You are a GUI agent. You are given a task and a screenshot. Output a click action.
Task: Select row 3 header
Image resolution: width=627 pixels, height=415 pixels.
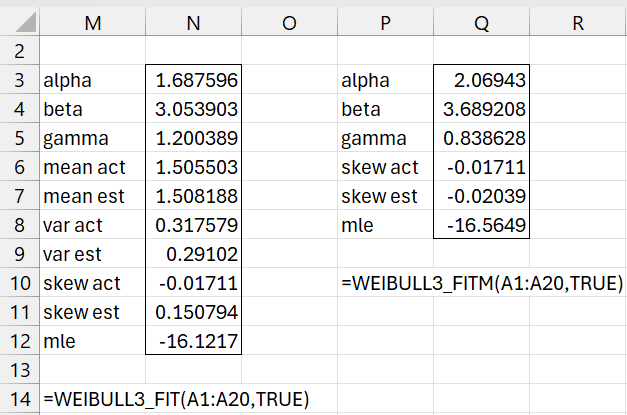pyautogui.click(x=18, y=80)
